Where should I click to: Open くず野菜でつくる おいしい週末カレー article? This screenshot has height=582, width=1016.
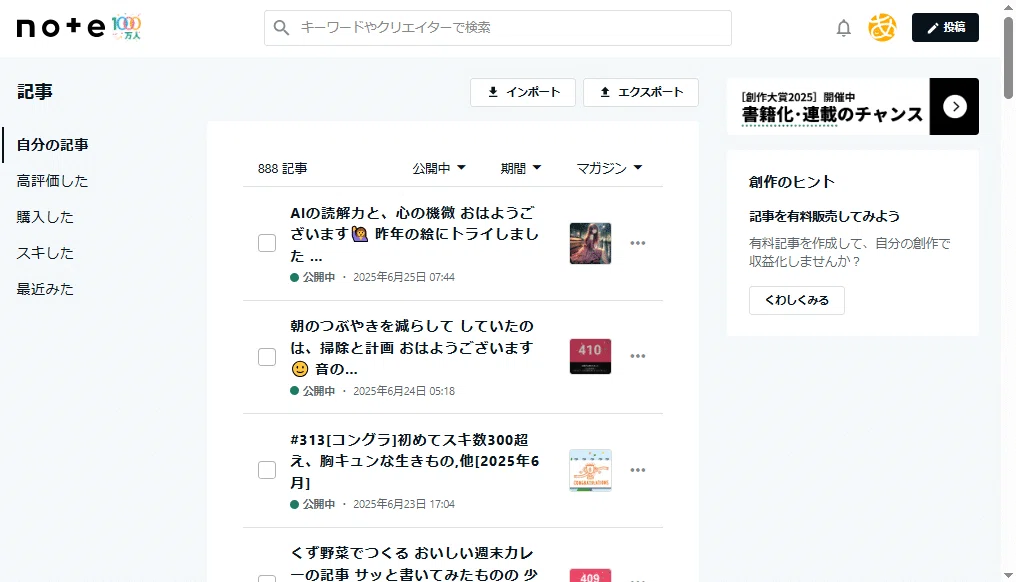coord(412,563)
